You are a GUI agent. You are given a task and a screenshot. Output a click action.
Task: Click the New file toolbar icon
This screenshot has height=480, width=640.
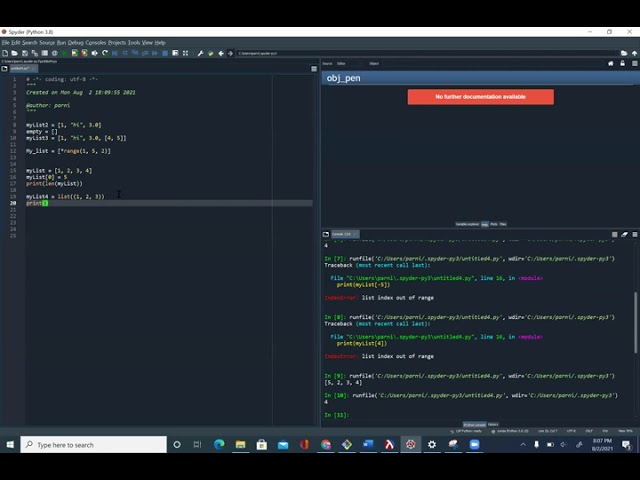(x=5, y=53)
